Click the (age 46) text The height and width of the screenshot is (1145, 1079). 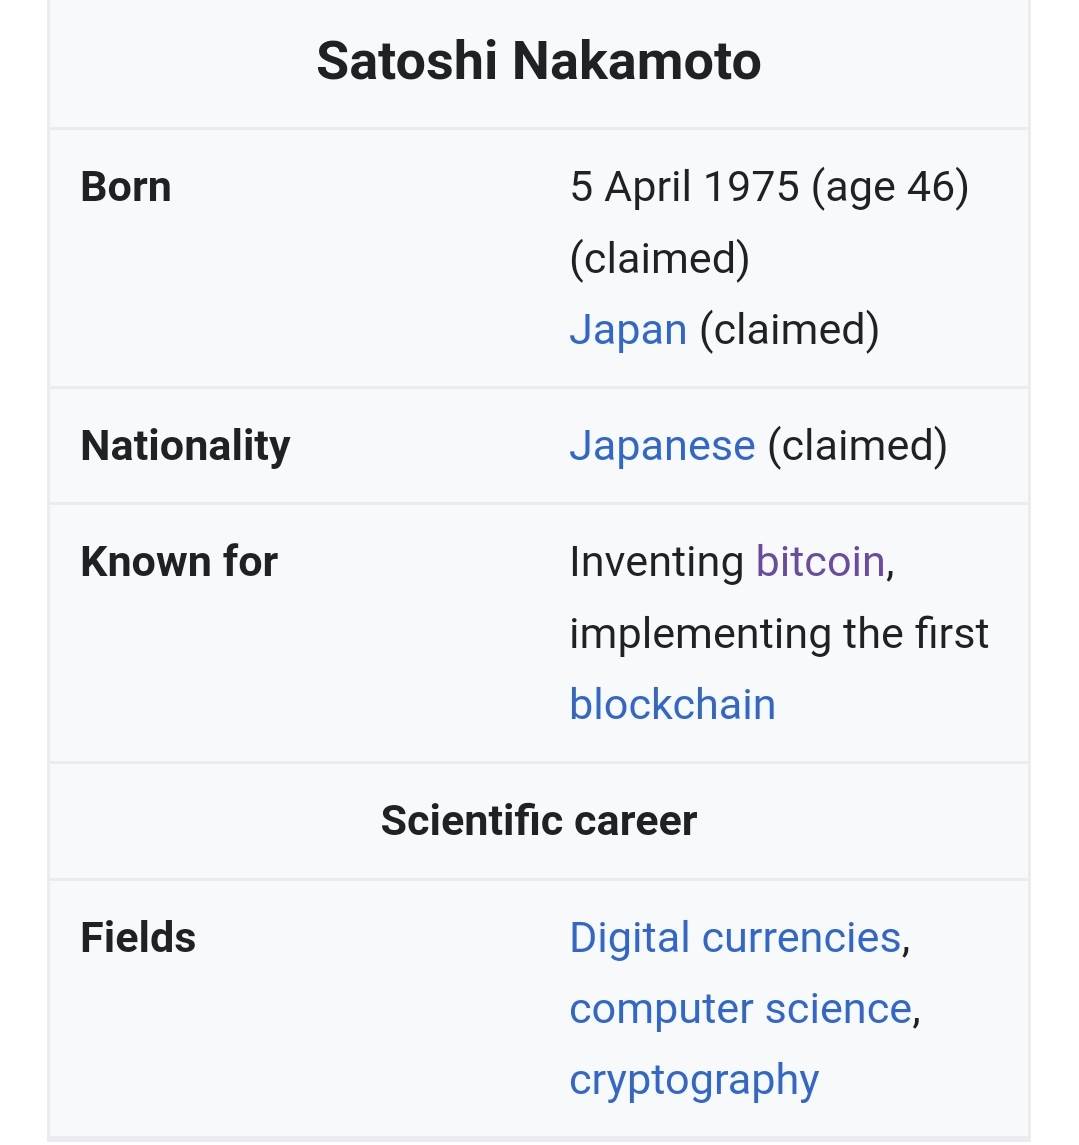click(x=890, y=187)
